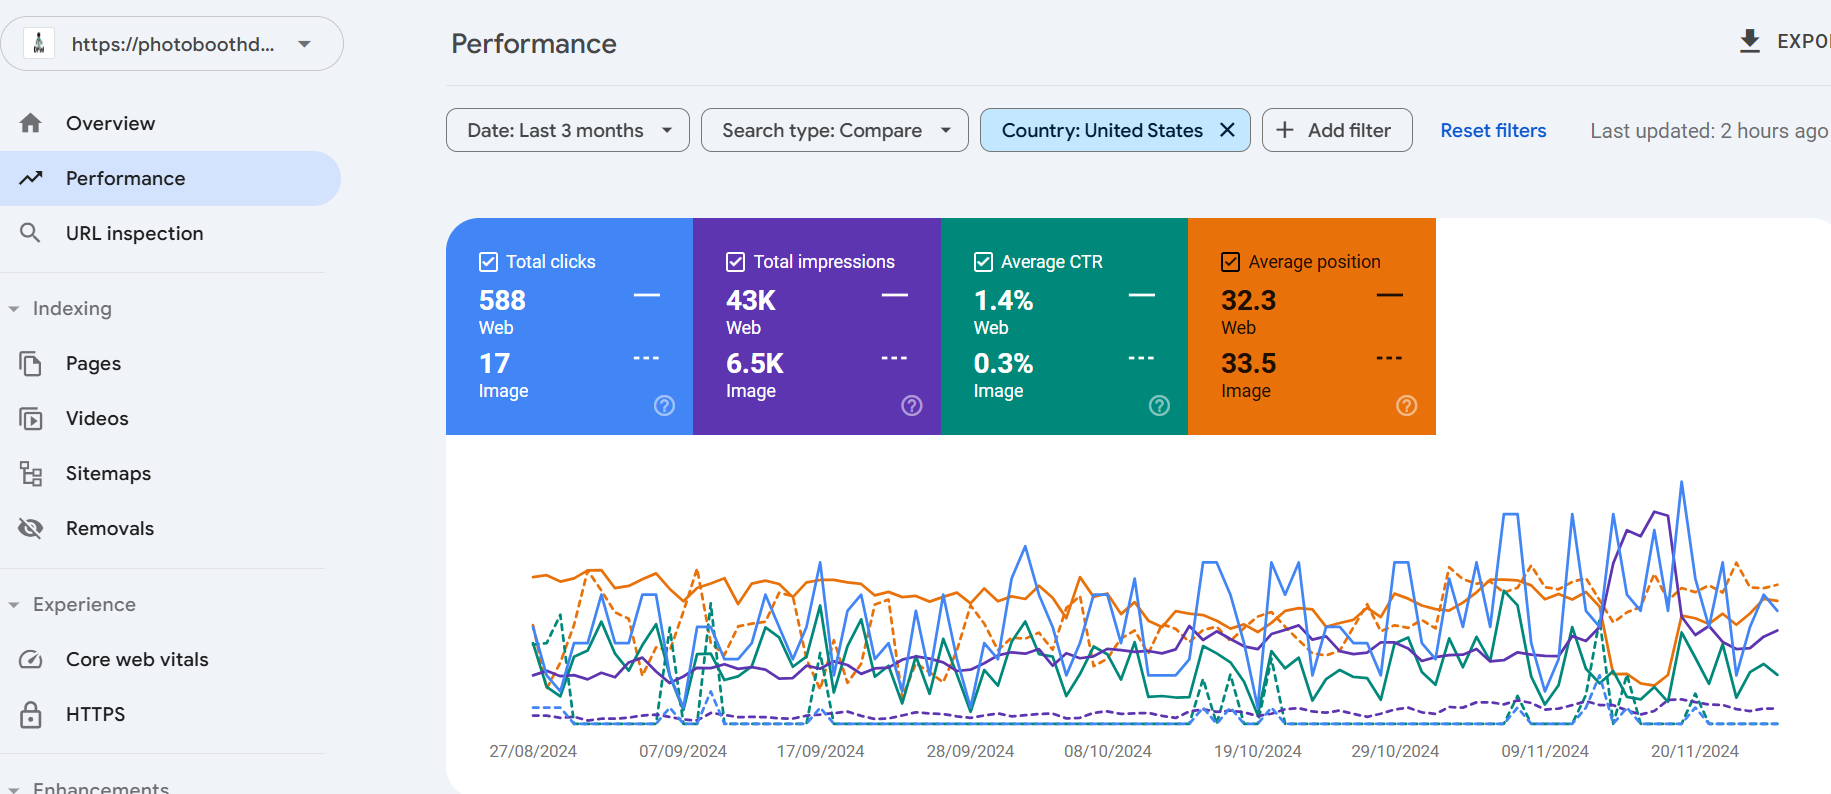
Task: Click the Core web vitals gauge icon
Action: click(x=31, y=659)
